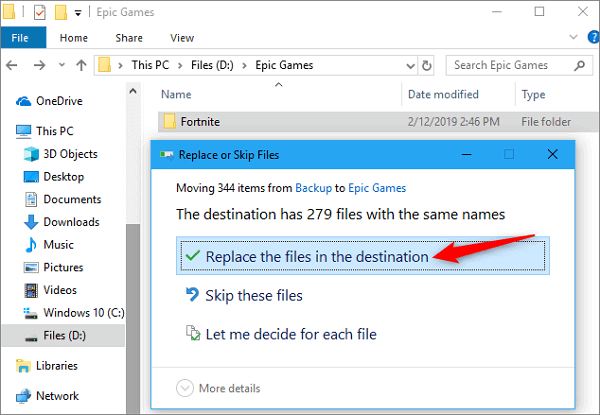The width and height of the screenshot is (600, 415).
Task: Open the recent locations dropdown arrow
Action: pos(58,66)
